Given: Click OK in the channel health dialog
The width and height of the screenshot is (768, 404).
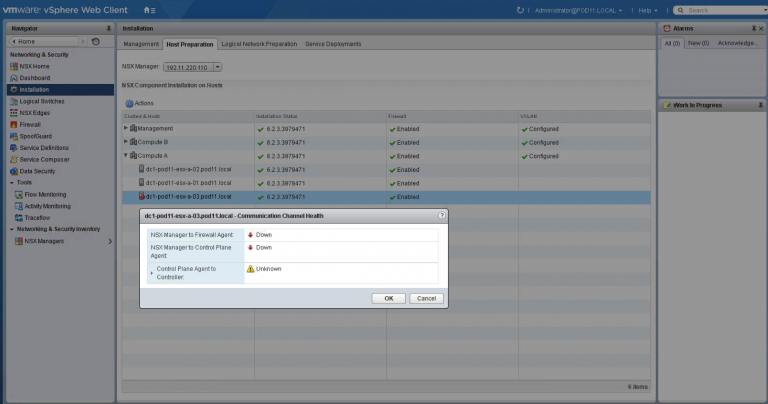Looking at the screenshot, I should [x=388, y=298].
